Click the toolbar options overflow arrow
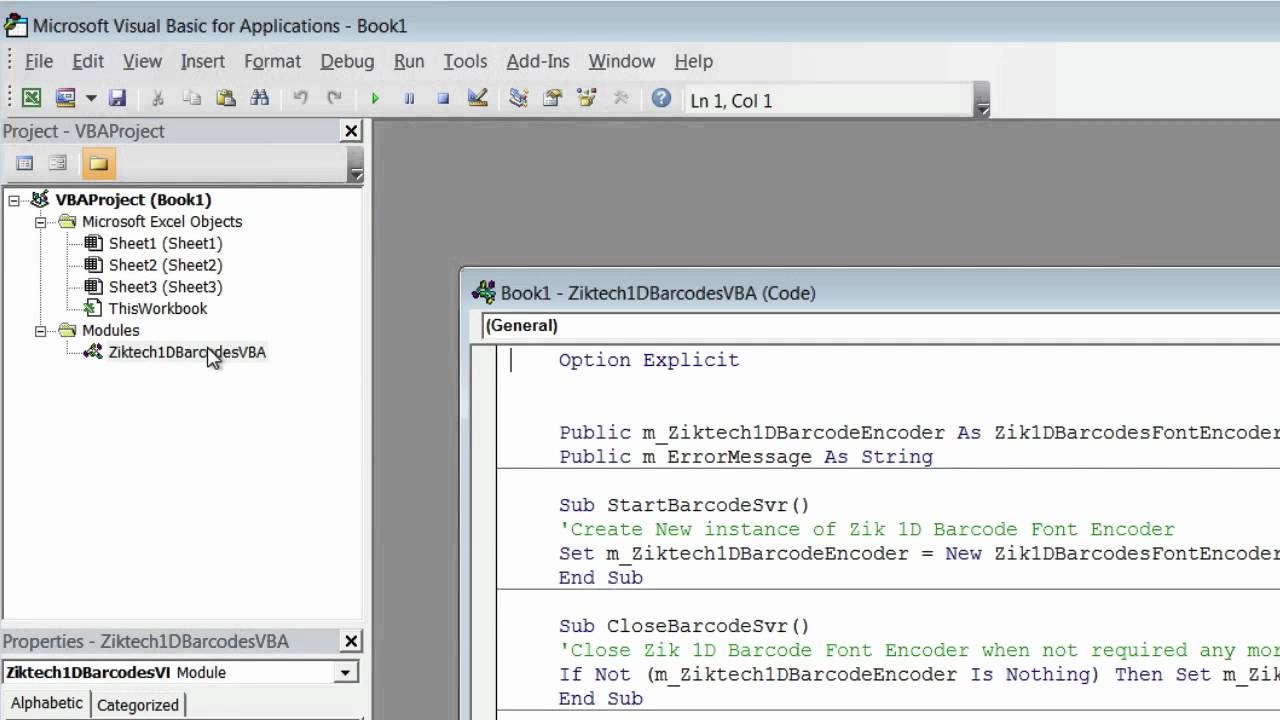 click(x=982, y=101)
